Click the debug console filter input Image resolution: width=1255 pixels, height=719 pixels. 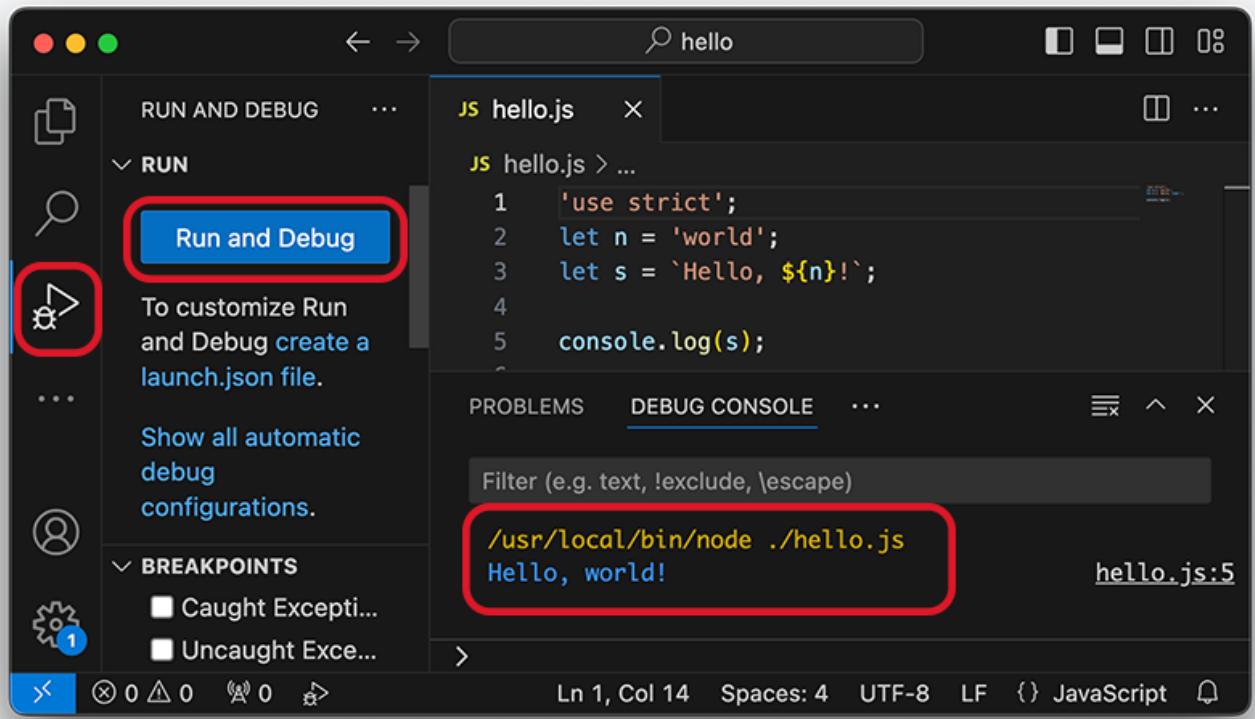[839, 481]
